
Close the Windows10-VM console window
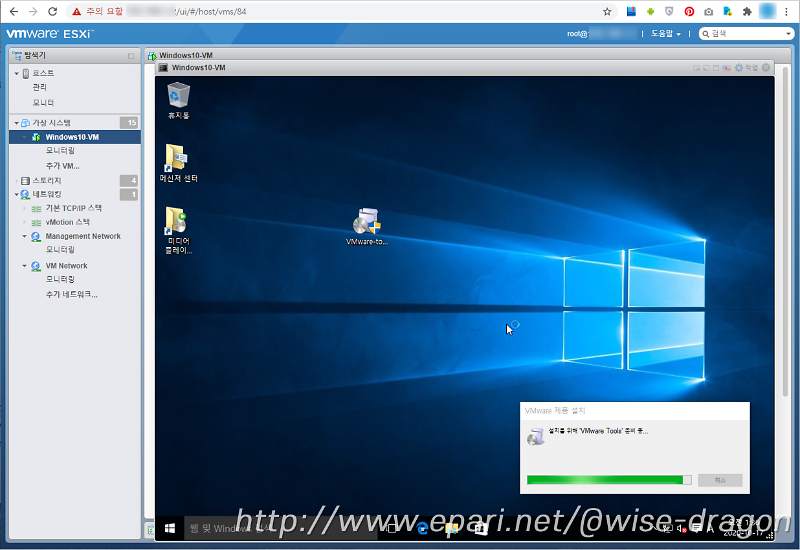click(766, 67)
